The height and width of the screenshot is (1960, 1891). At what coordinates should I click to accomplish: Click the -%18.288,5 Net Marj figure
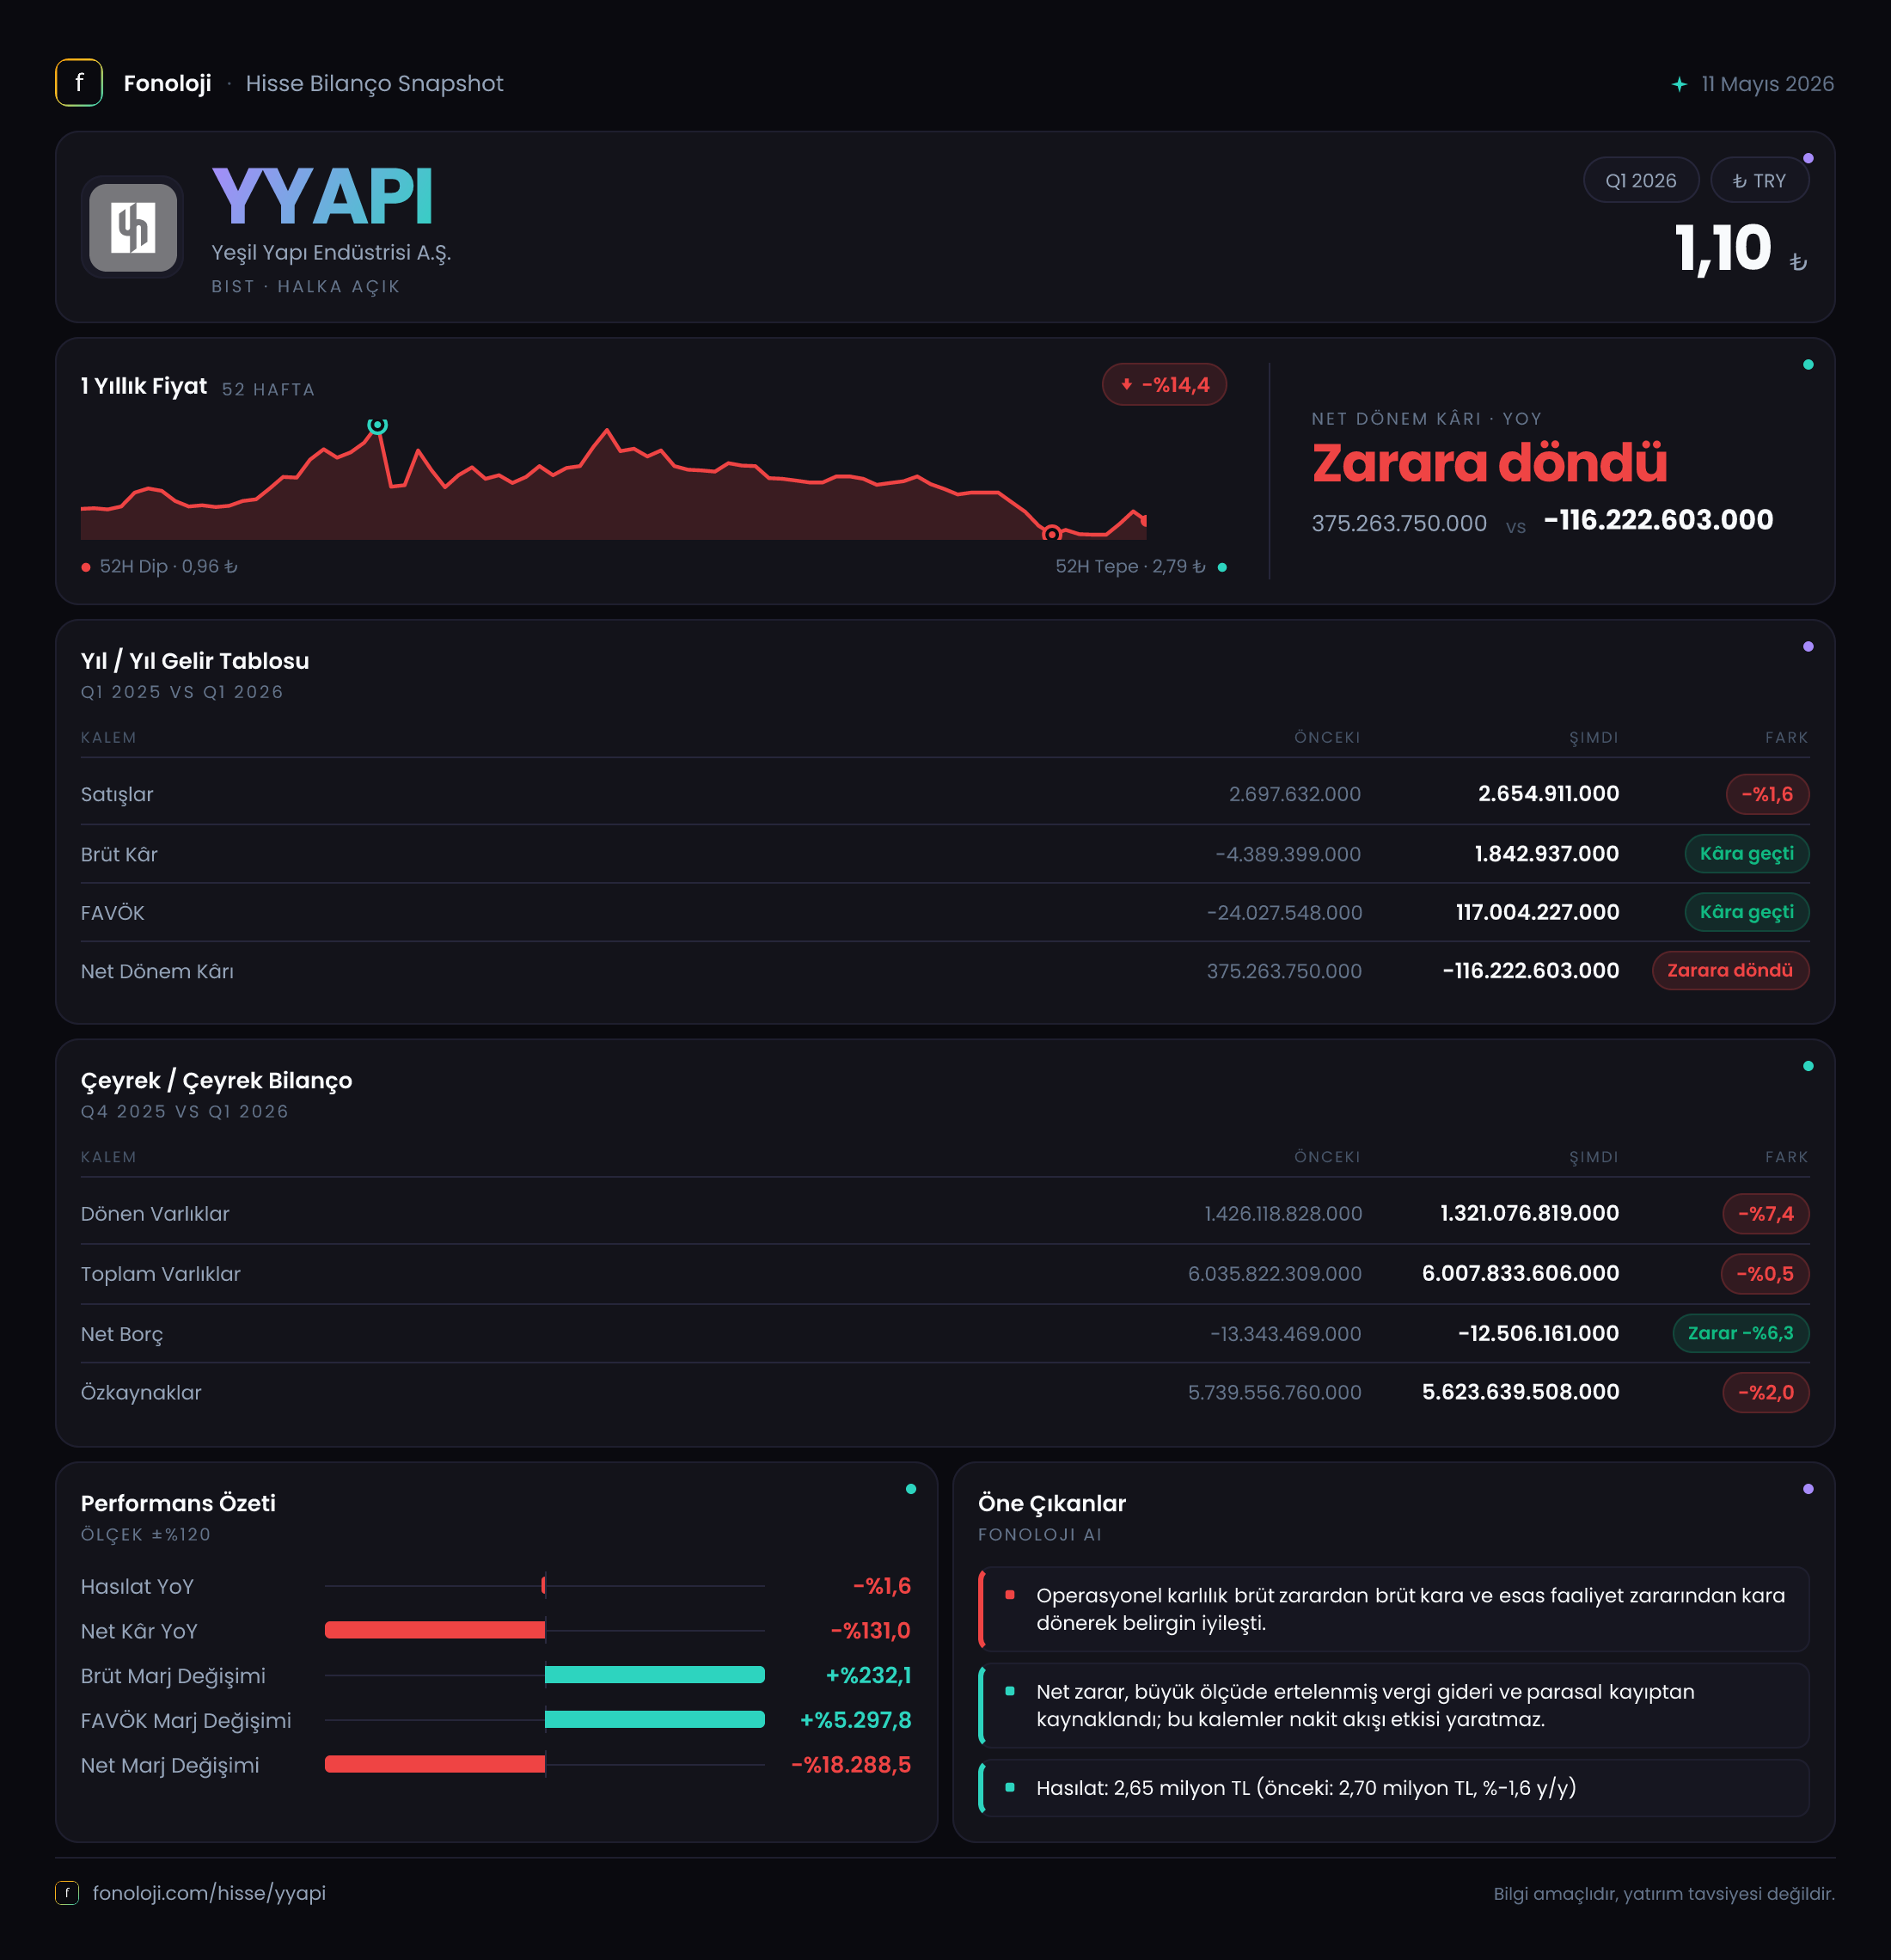coord(851,1765)
